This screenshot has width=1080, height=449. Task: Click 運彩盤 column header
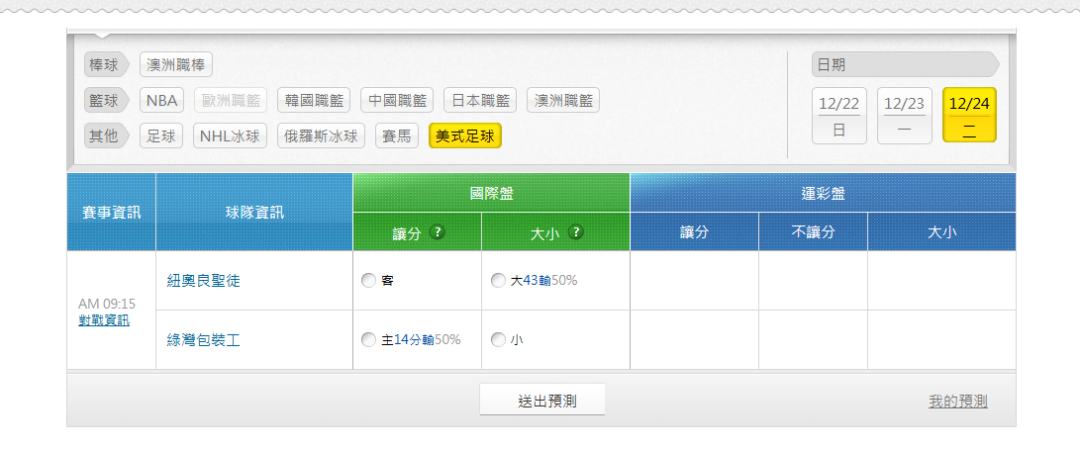coord(823,193)
